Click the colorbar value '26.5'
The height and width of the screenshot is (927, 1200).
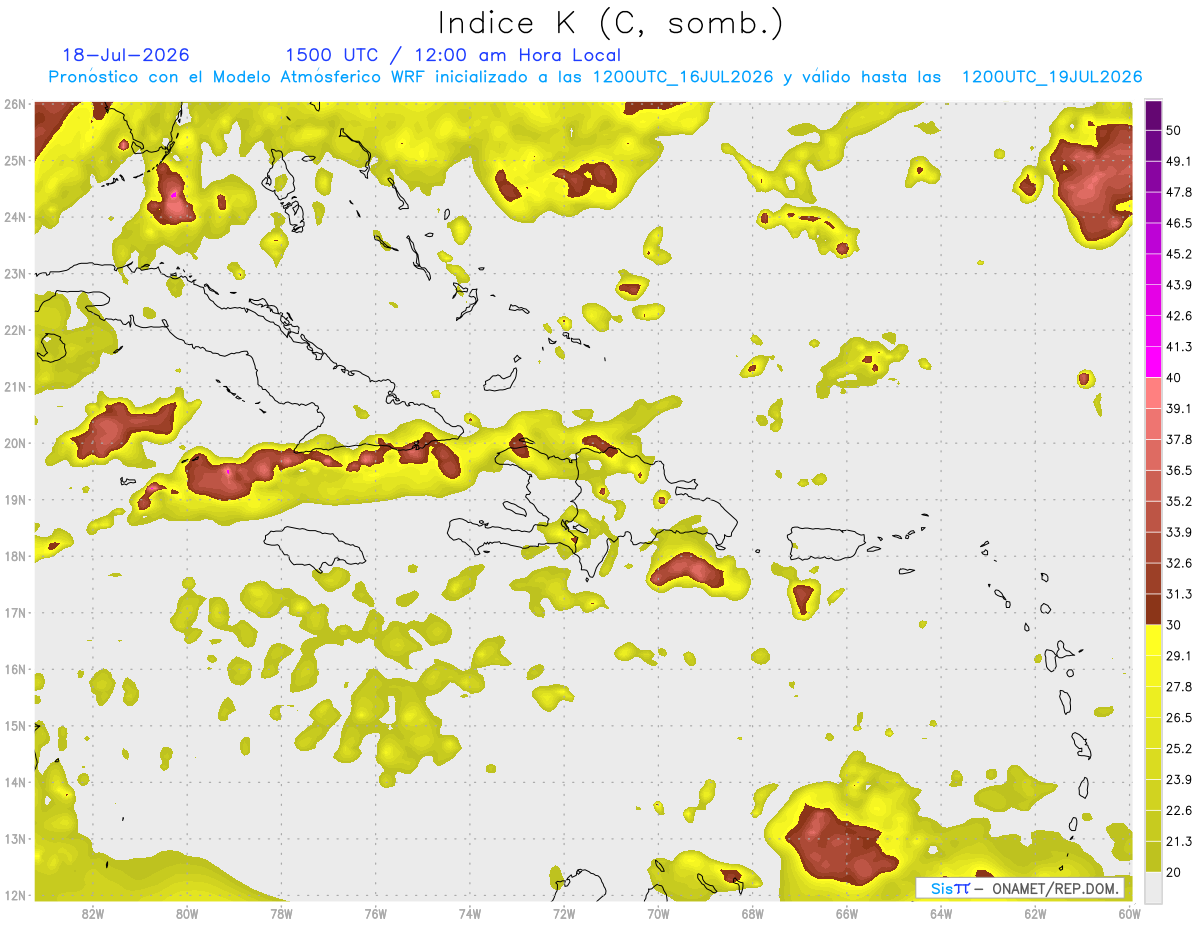pyautogui.click(x=1178, y=718)
